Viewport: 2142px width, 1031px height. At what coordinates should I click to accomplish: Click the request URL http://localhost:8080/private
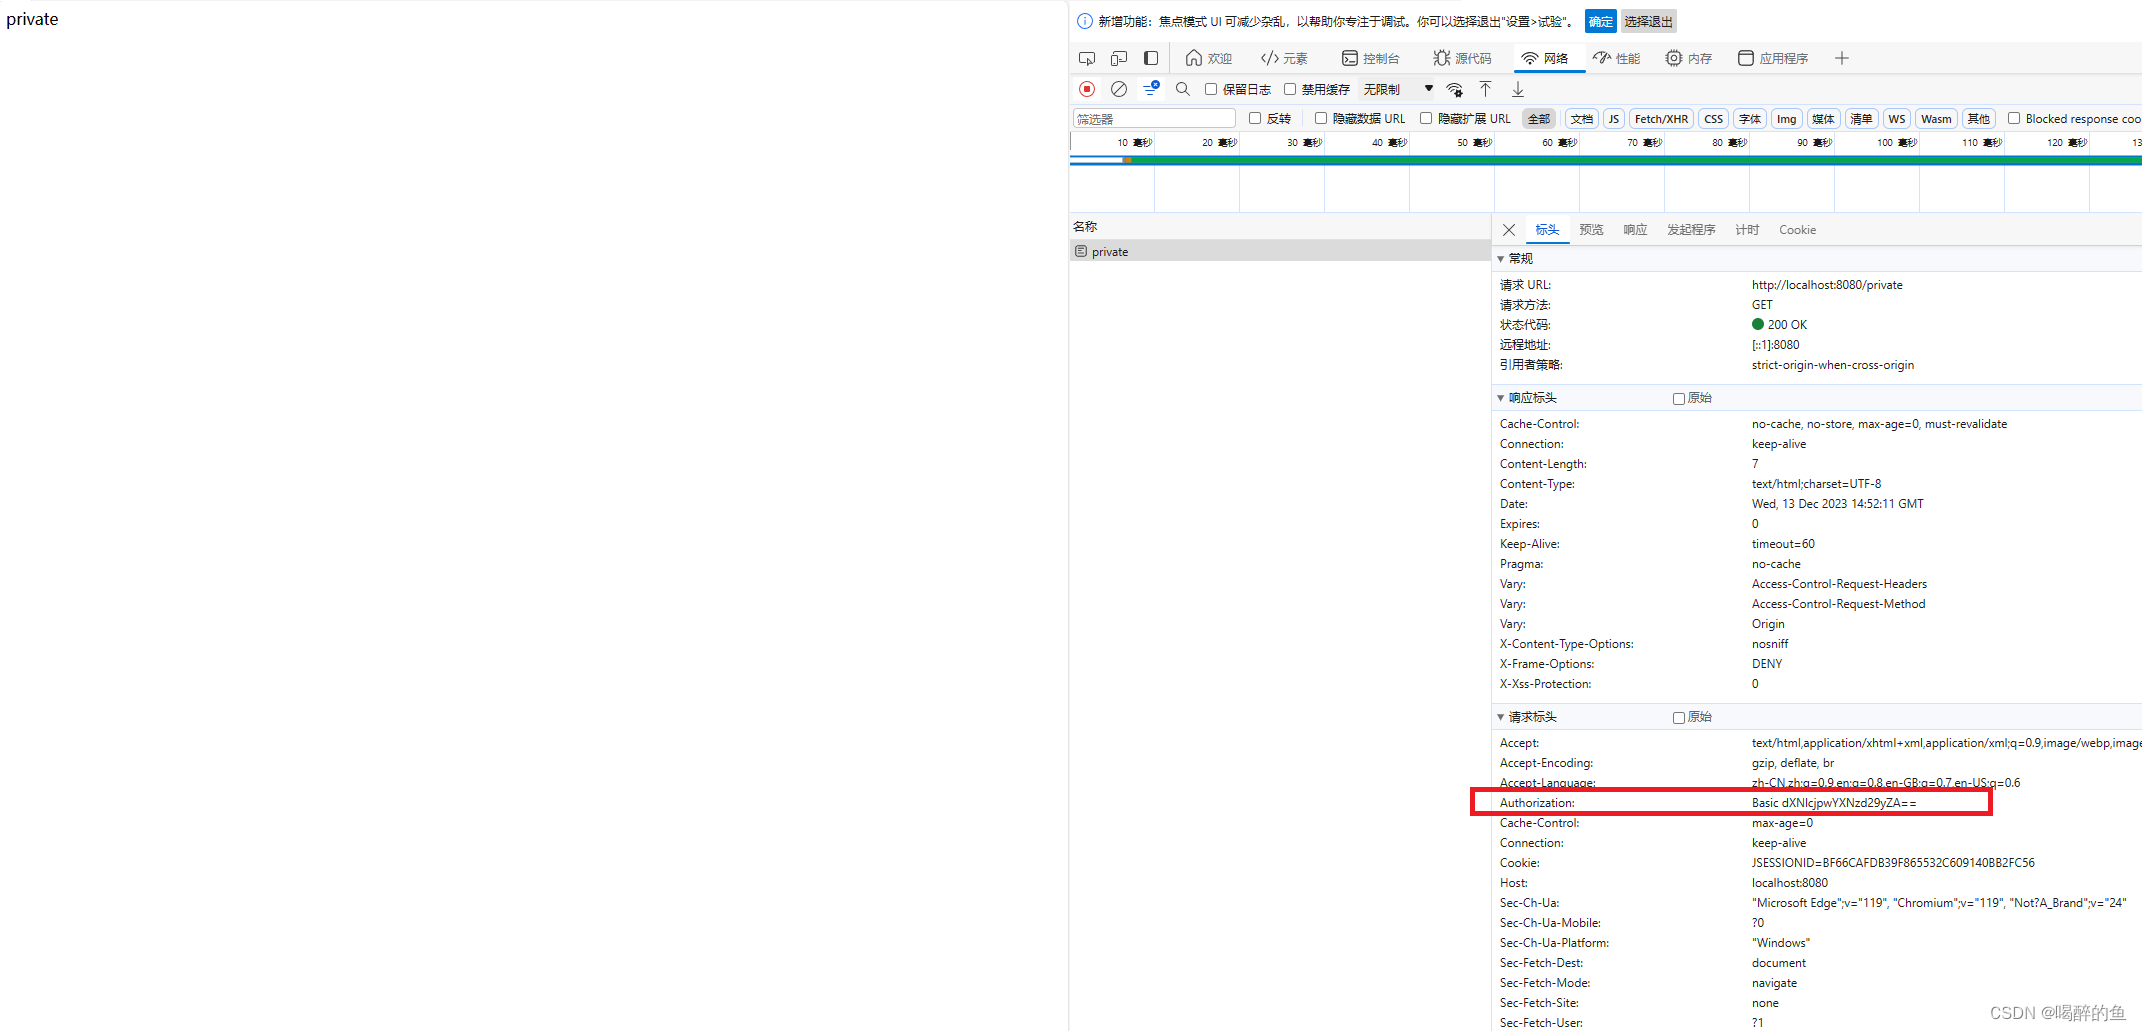[x=1827, y=285]
